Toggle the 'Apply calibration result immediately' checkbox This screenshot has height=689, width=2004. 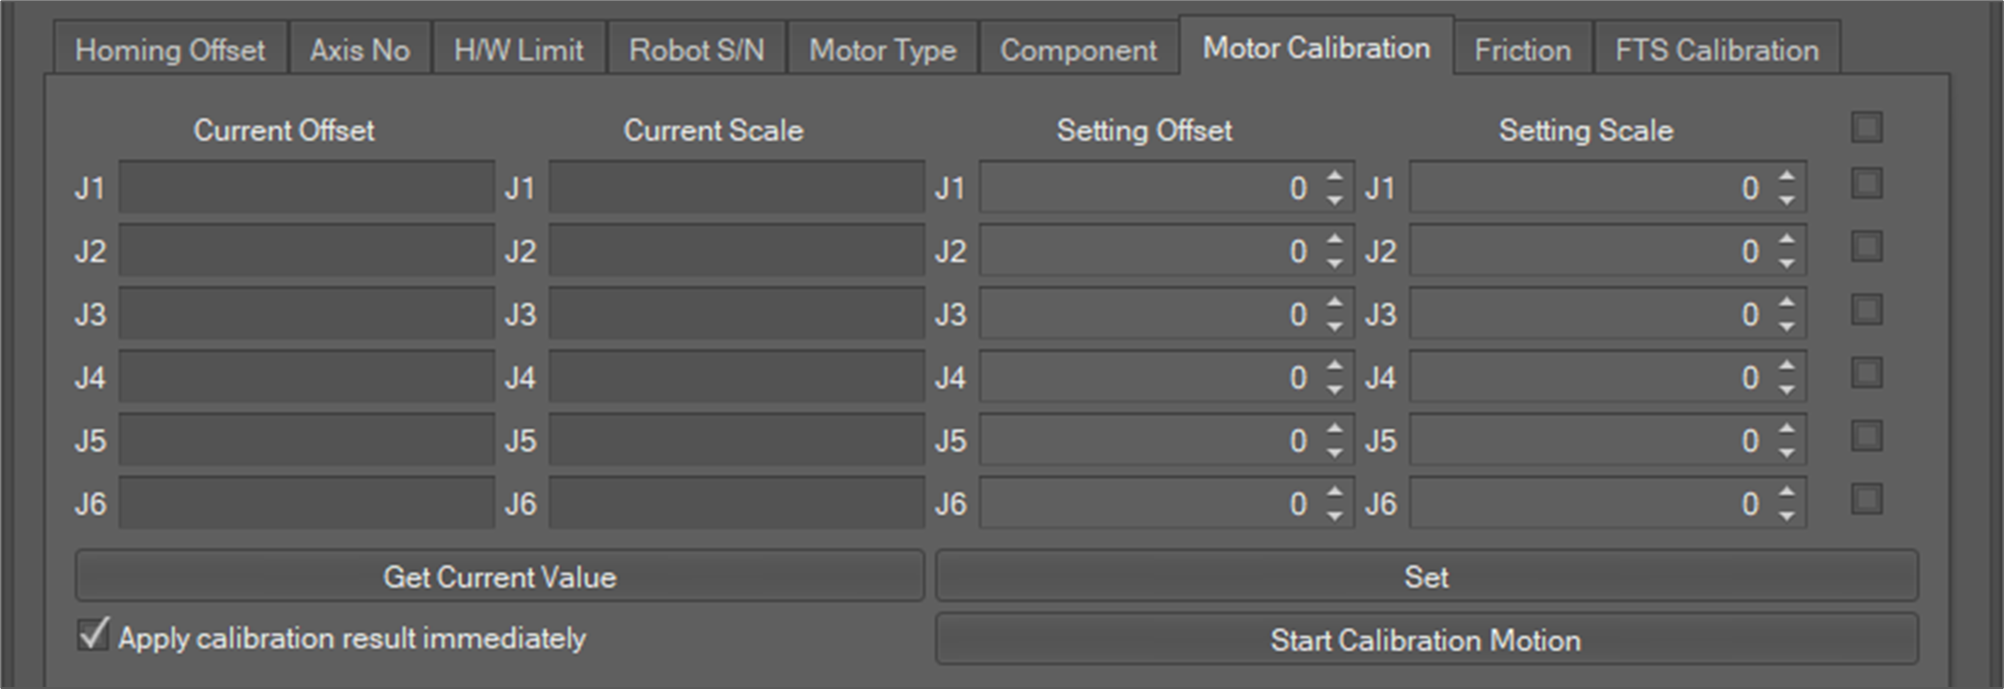pyautogui.click(x=94, y=635)
